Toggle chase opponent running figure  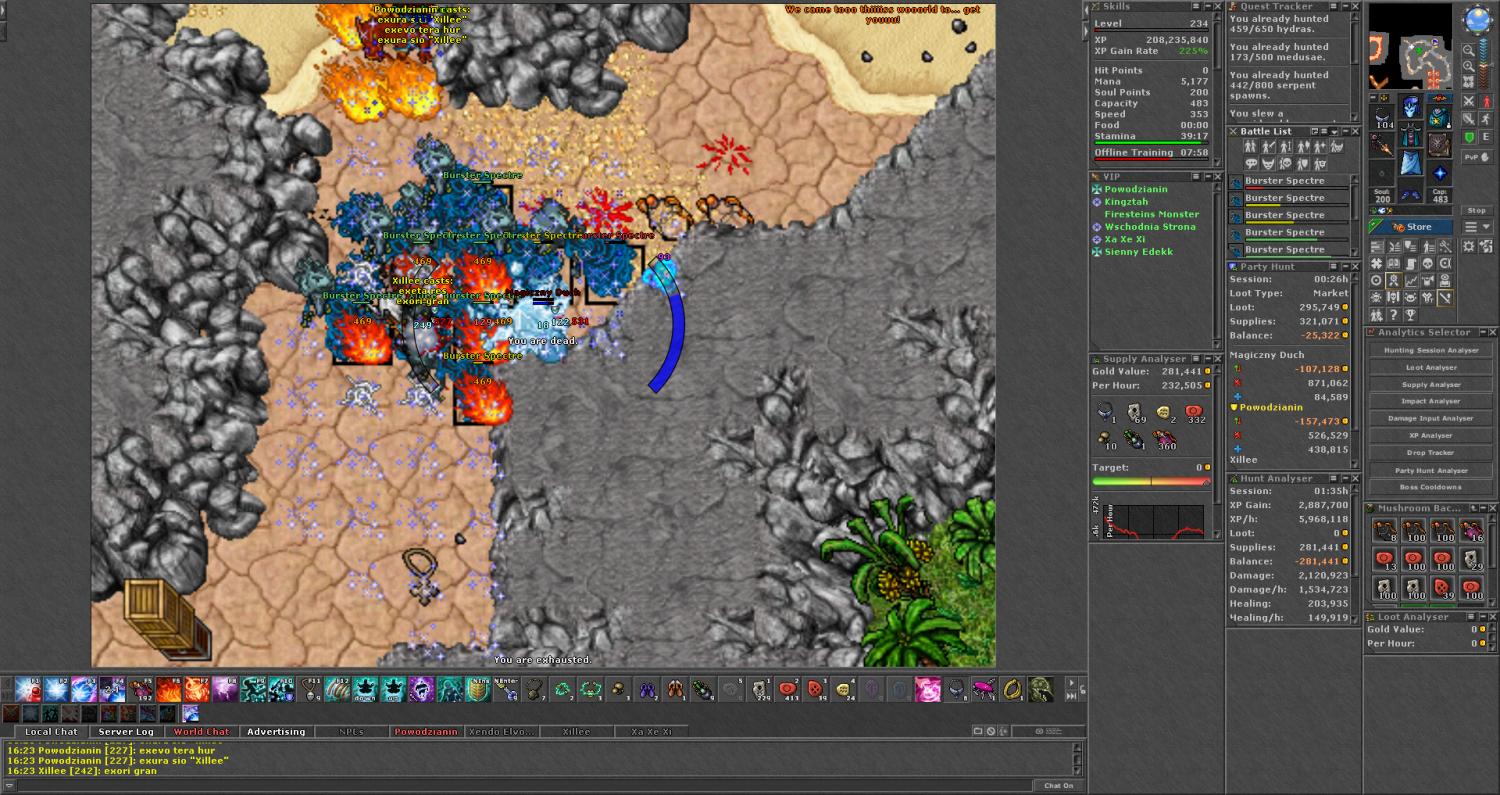click(x=1487, y=119)
